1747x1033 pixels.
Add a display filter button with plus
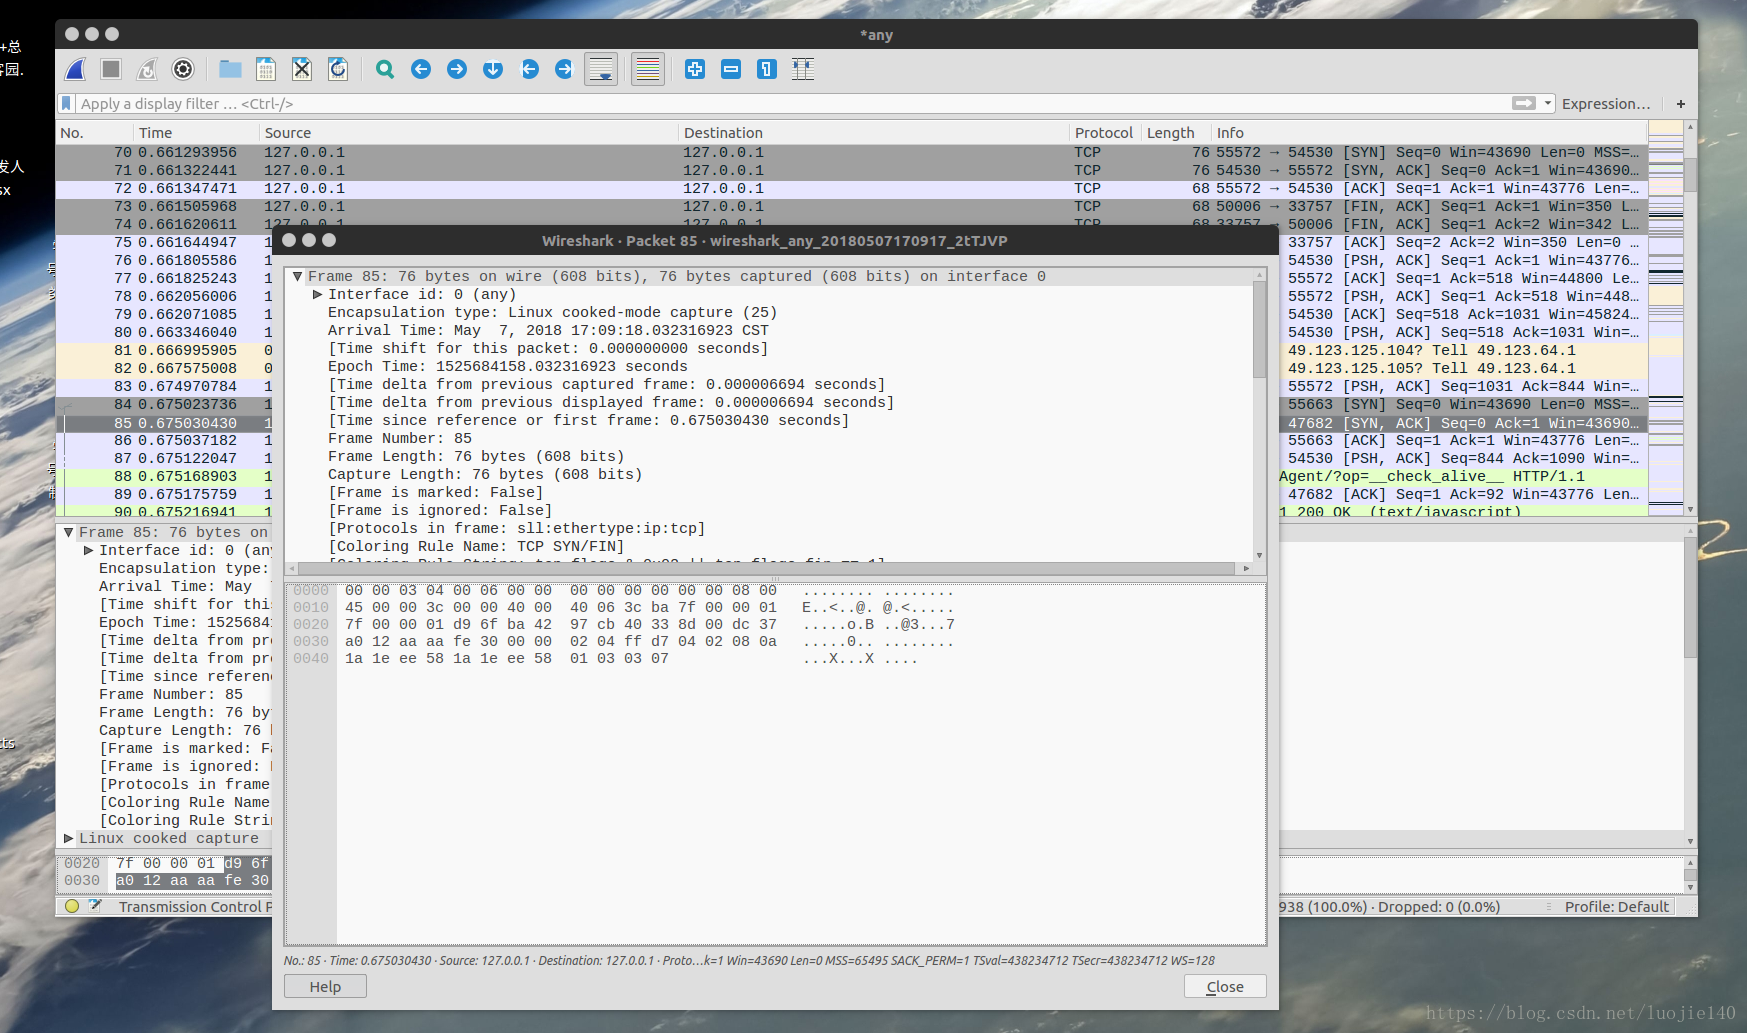[x=1681, y=104]
